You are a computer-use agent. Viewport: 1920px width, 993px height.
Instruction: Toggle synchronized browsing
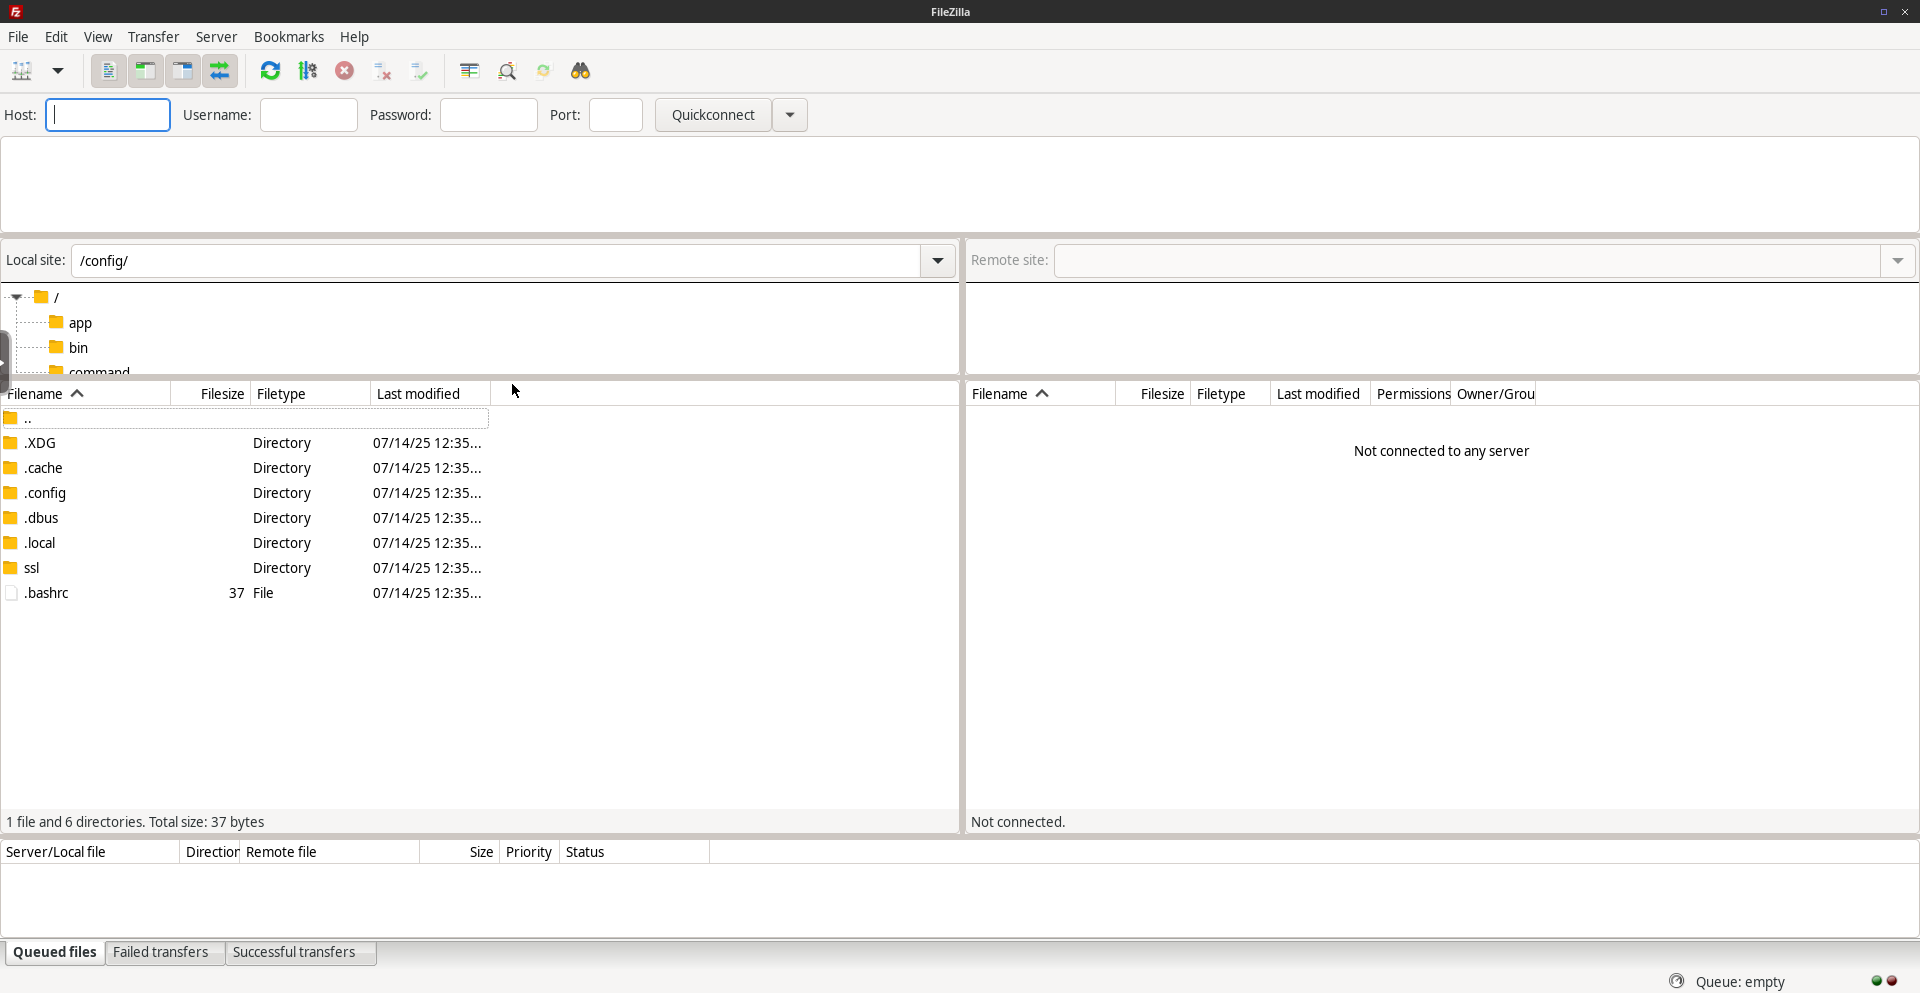(544, 71)
